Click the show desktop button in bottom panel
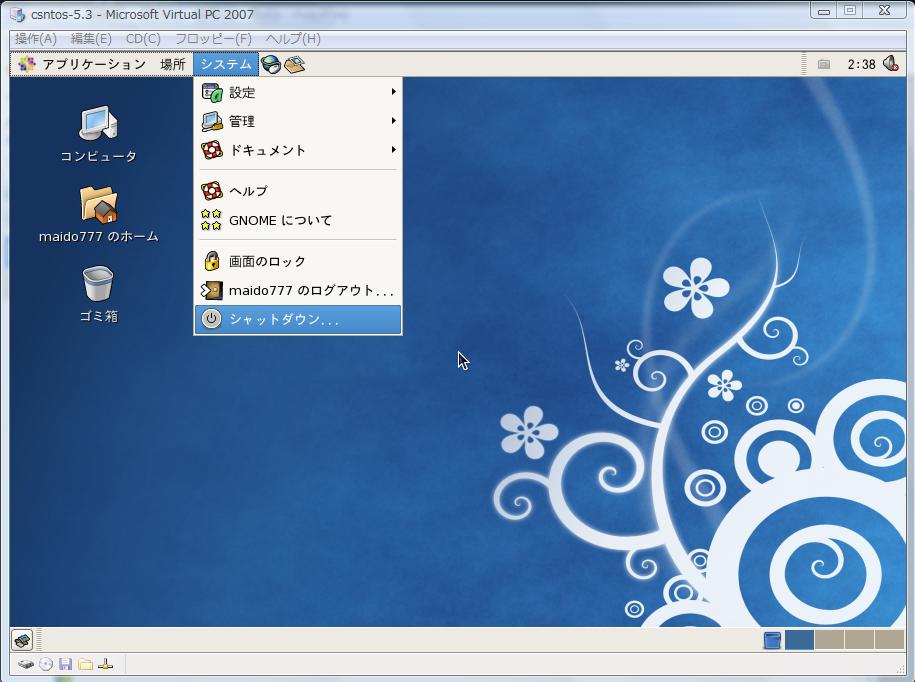Viewport: 915px width, 682px height. 22,640
